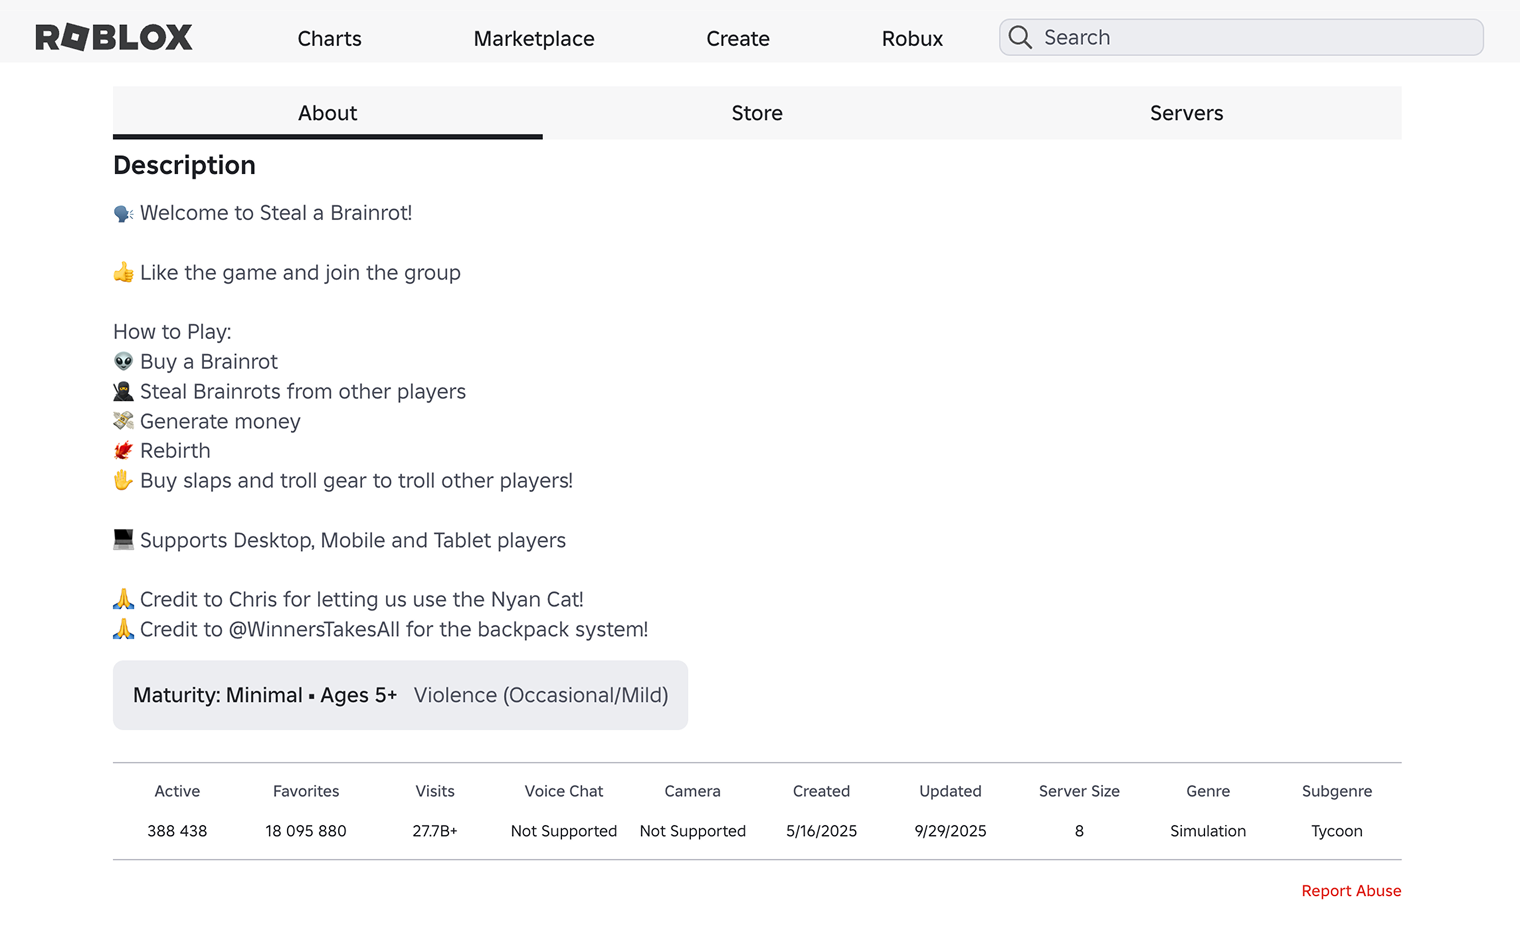Click the thumbs up emoji near Like the game
1520x932 pixels.
click(x=122, y=271)
